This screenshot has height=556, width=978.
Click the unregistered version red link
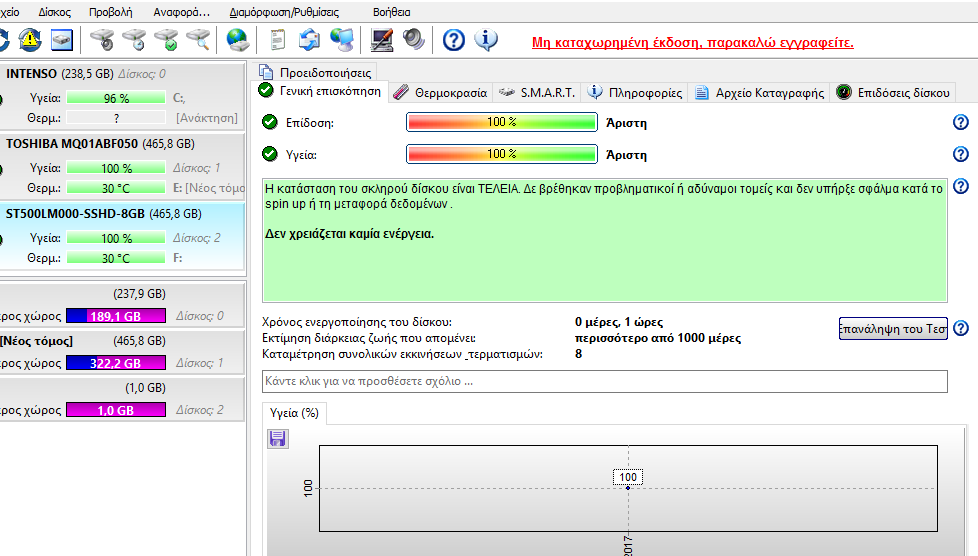coord(692,43)
